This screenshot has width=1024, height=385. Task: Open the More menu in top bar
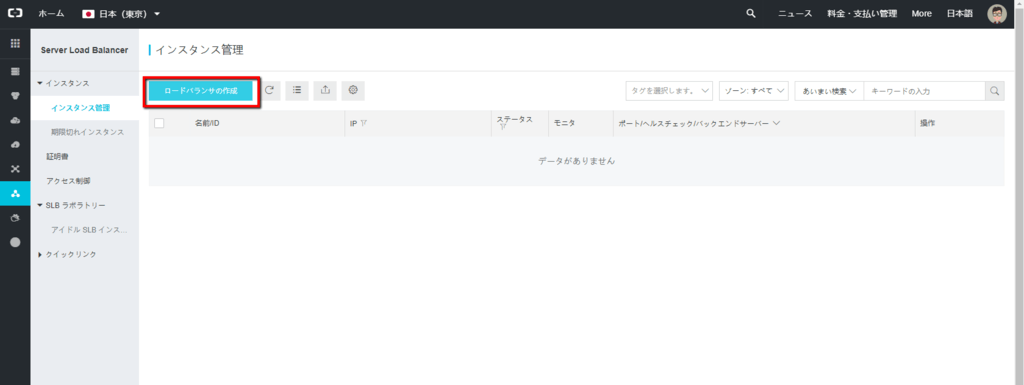[x=921, y=13]
